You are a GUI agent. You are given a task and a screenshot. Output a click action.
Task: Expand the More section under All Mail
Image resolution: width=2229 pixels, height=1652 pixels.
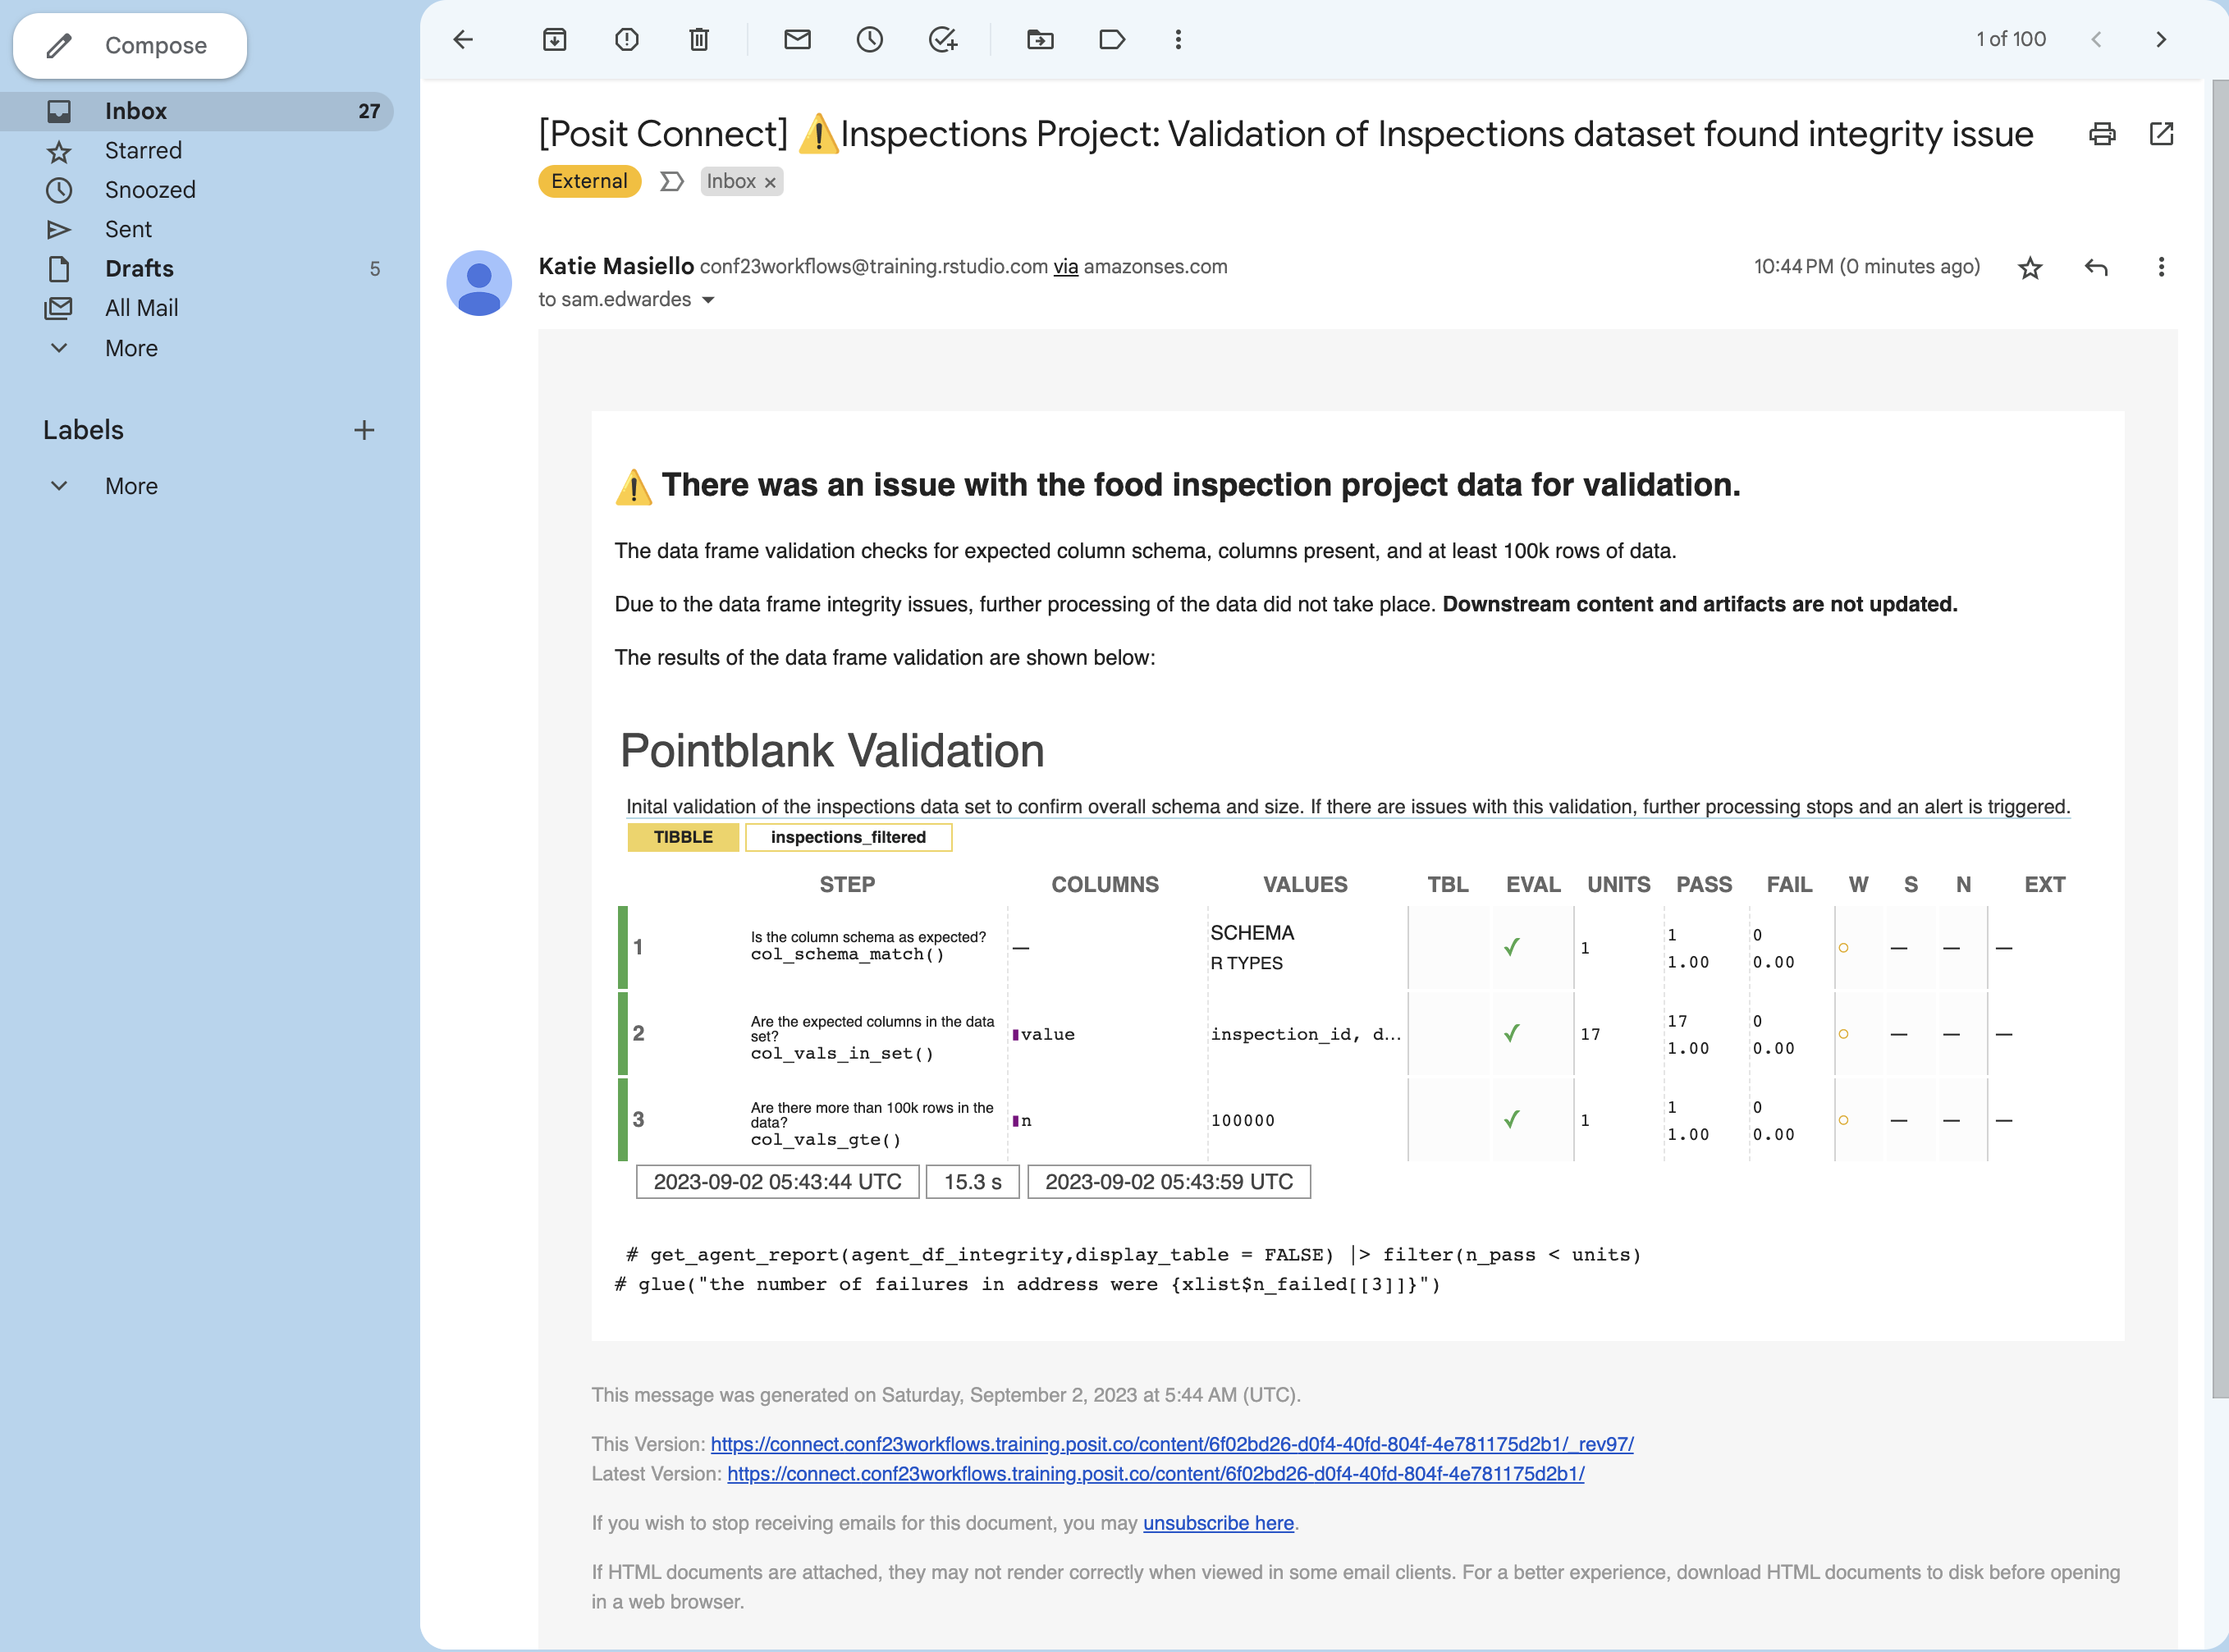(131, 348)
